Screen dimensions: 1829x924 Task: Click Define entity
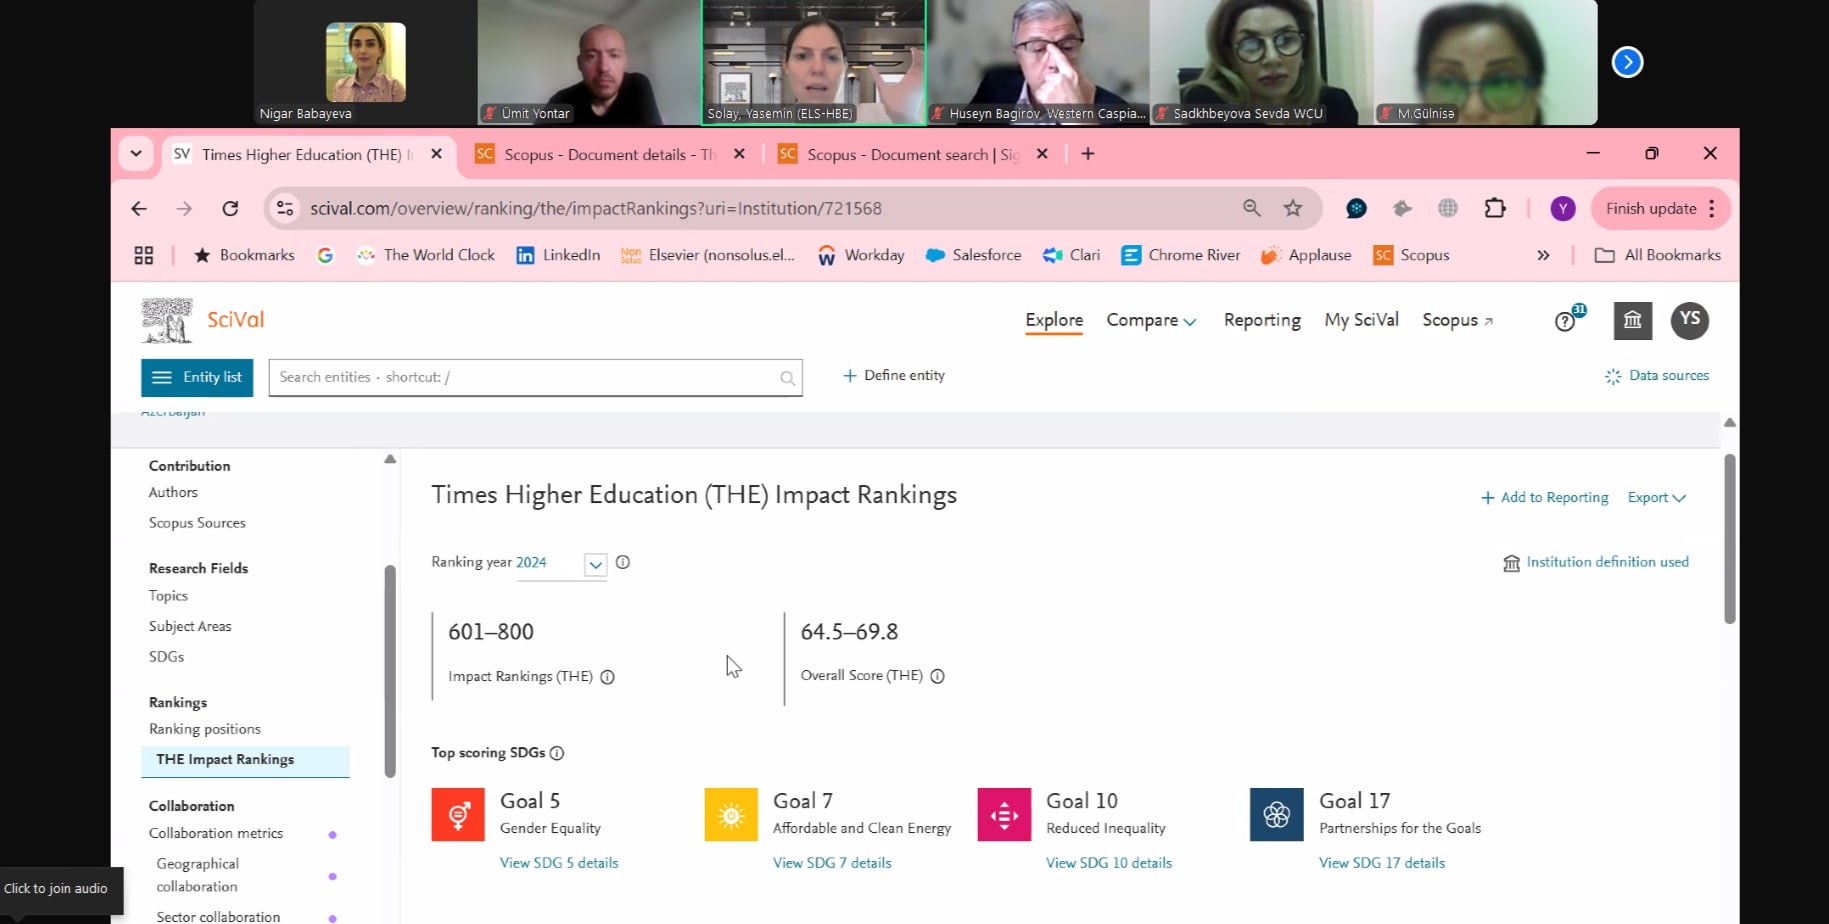tap(893, 376)
